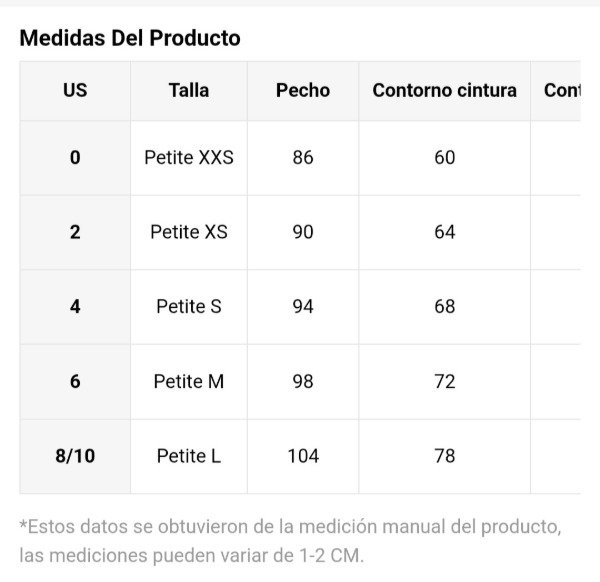Click the Talla column header
This screenshot has height=582, width=600.
pos(189,90)
